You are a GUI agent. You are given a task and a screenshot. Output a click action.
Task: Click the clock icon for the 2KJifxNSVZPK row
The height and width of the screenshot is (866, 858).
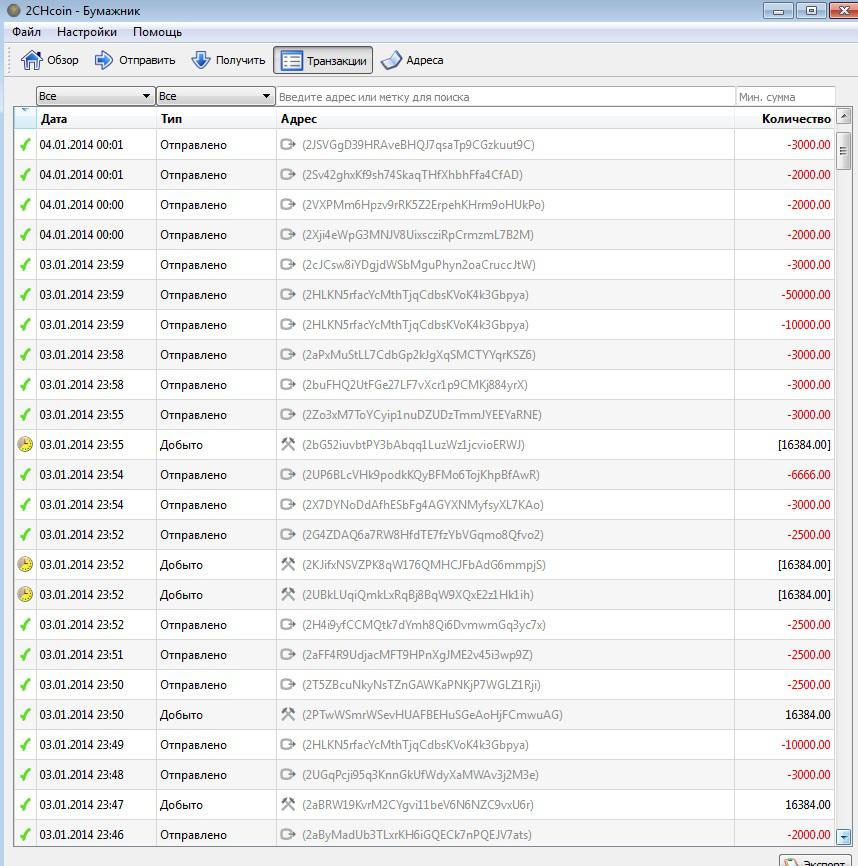(25, 564)
